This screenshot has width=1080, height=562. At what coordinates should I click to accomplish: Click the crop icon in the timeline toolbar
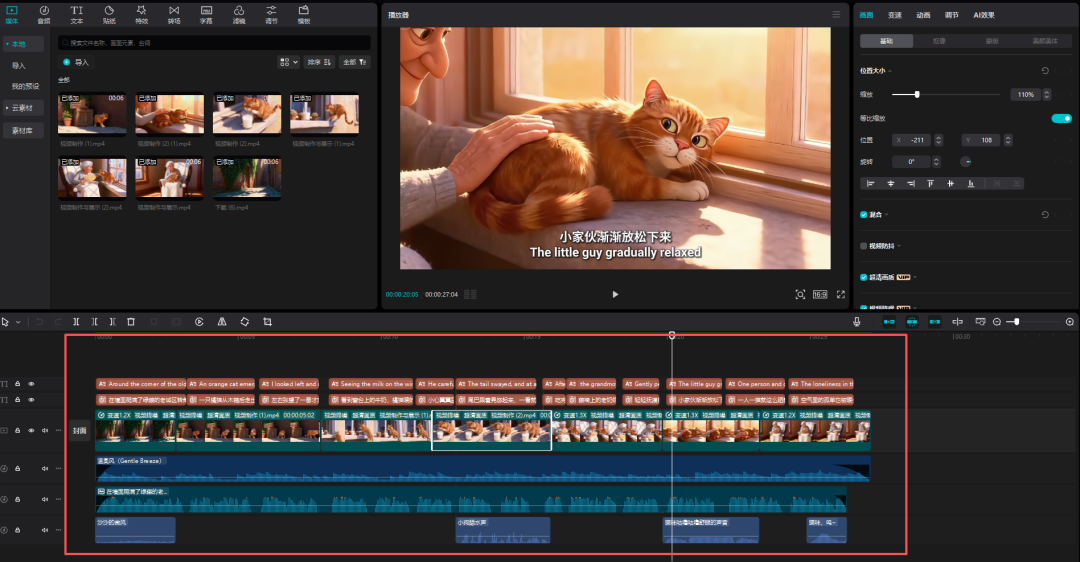click(x=267, y=322)
